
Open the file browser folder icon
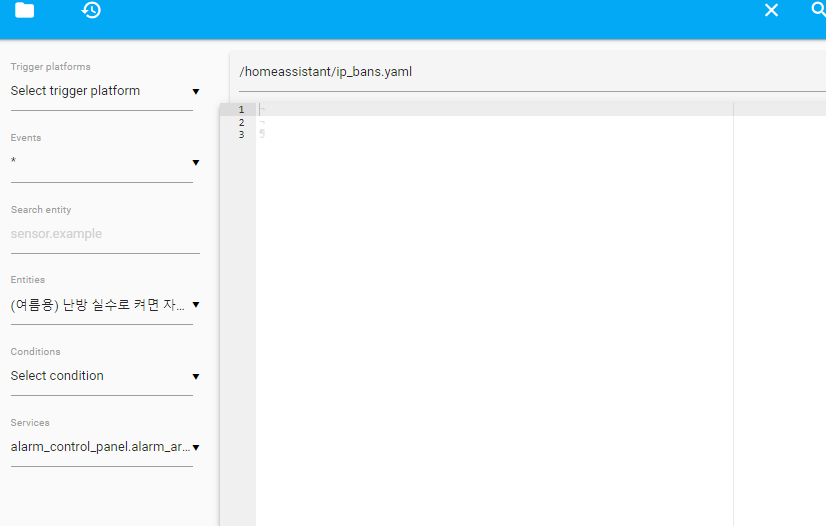click(x=24, y=10)
